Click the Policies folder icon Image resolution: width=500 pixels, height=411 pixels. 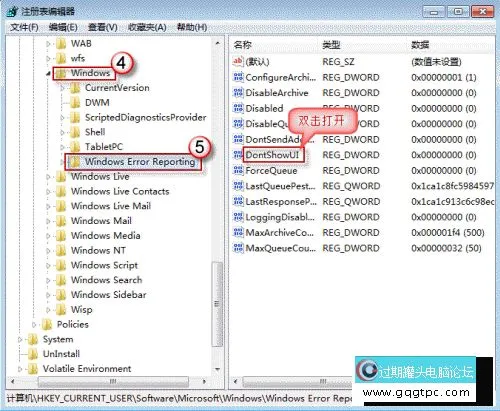(47, 324)
